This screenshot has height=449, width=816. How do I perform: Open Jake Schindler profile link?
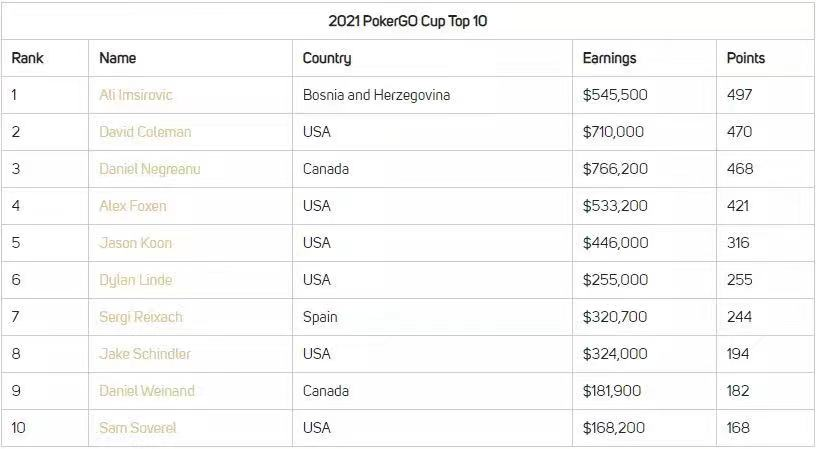point(145,354)
